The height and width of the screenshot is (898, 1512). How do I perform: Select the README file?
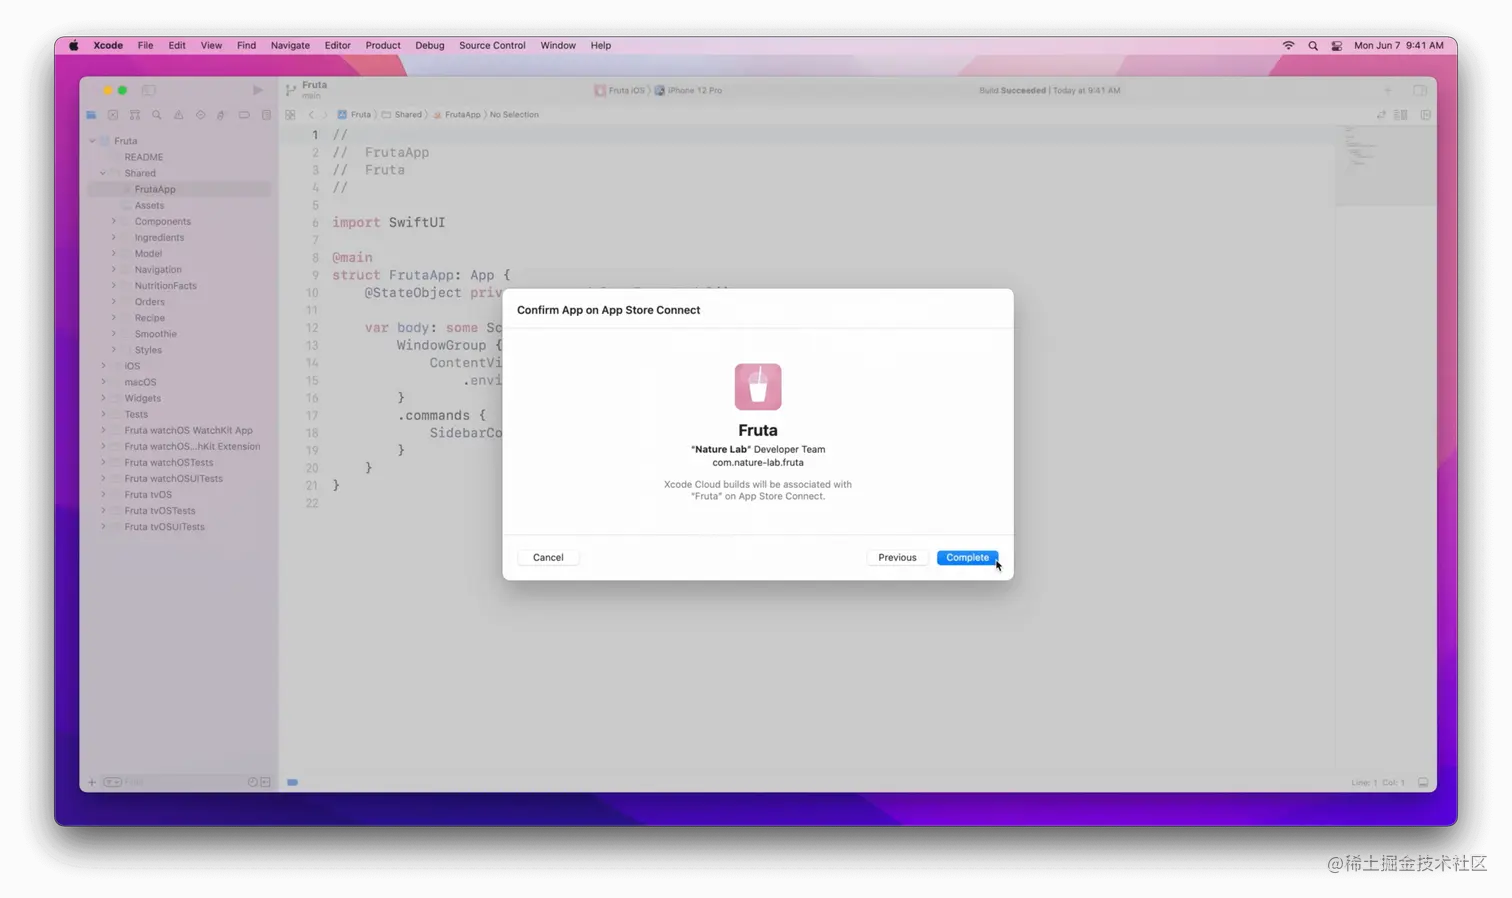(x=144, y=157)
